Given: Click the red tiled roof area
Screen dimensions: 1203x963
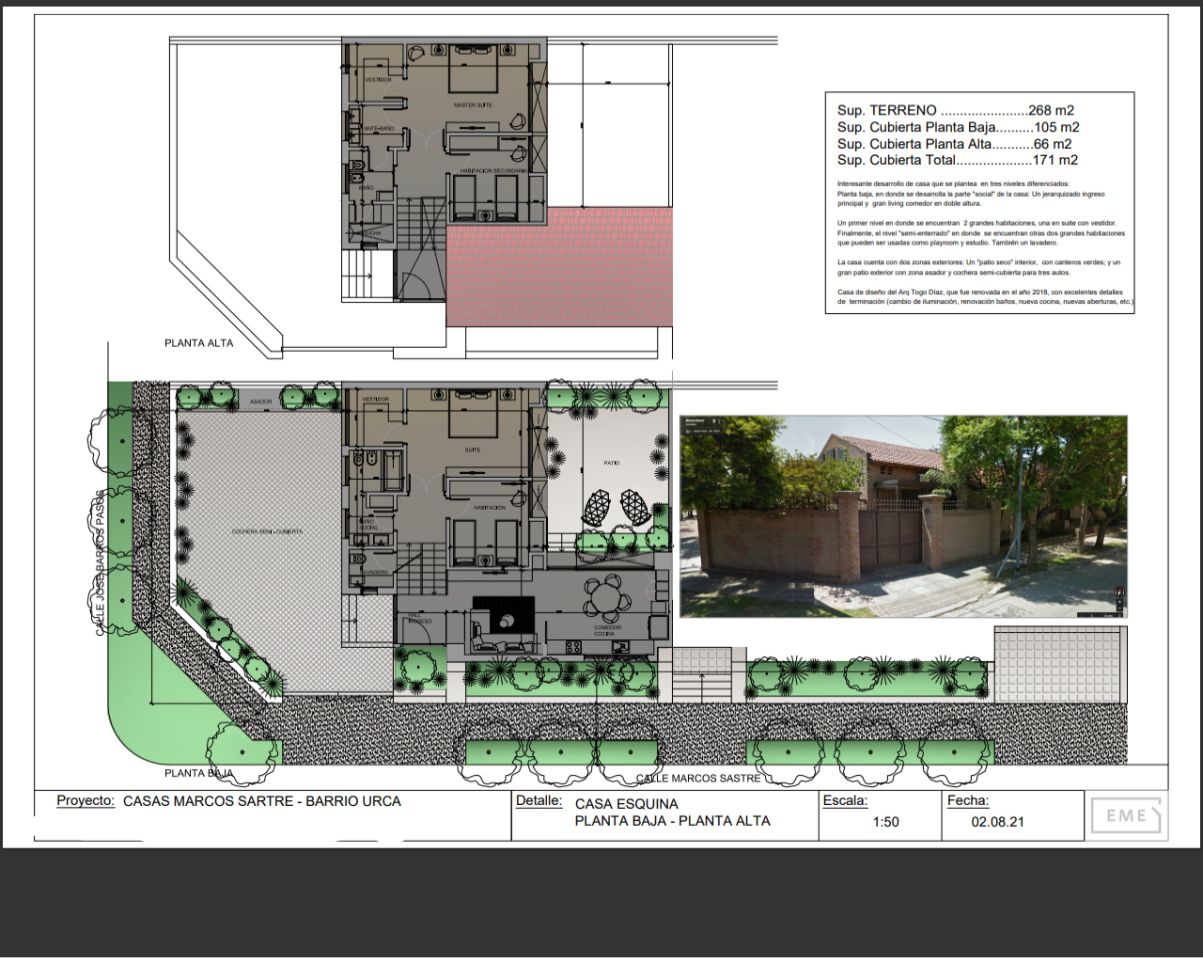Looking at the screenshot, I should click(x=560, y=272).
